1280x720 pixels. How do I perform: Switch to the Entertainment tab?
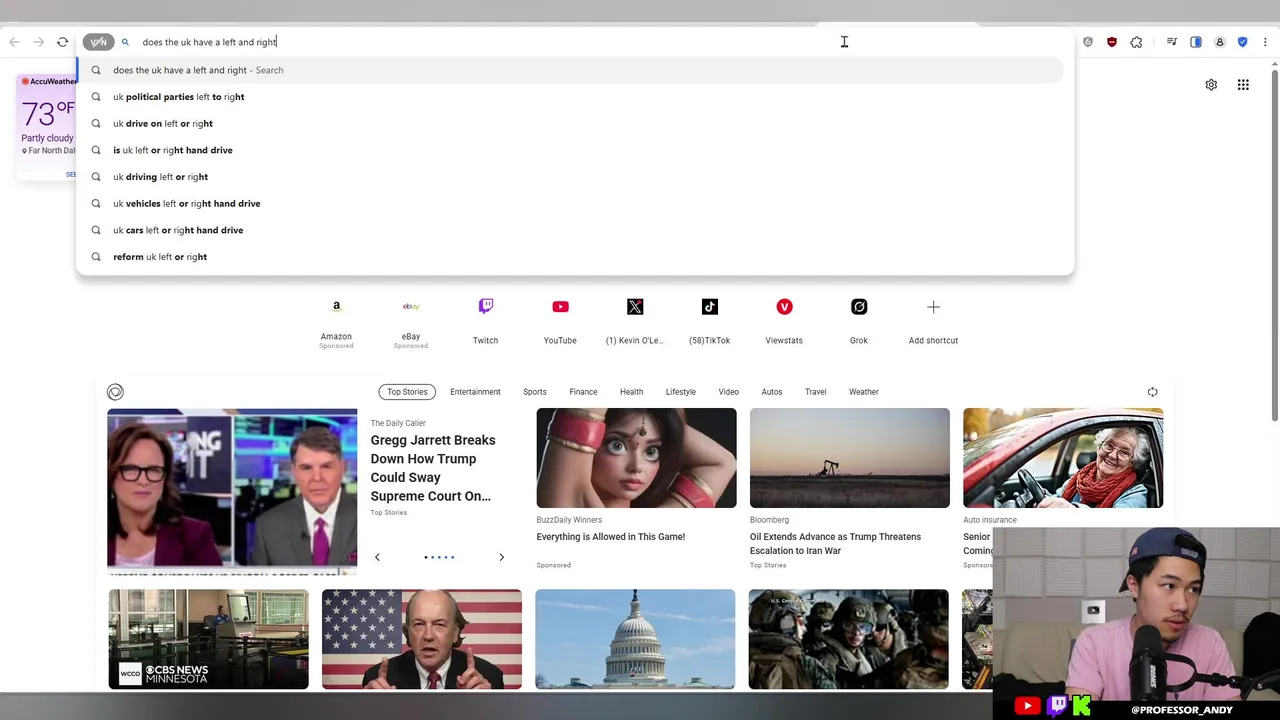[x=475, y=392]
